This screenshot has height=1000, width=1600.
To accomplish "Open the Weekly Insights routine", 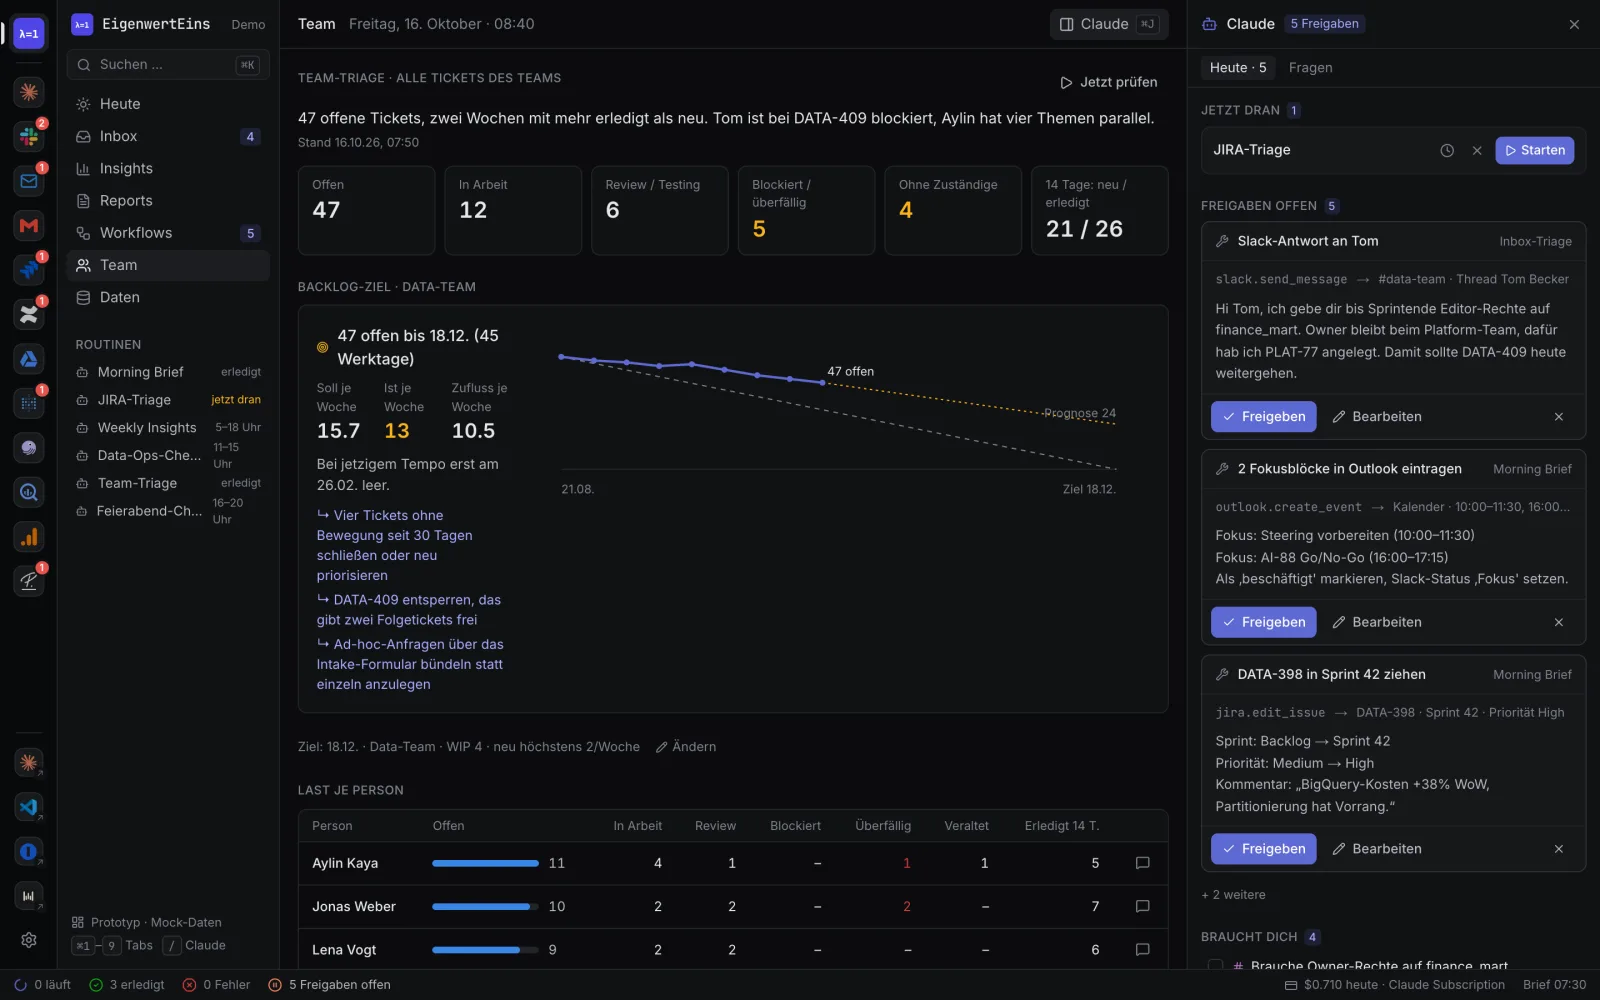I will (168, 428).
